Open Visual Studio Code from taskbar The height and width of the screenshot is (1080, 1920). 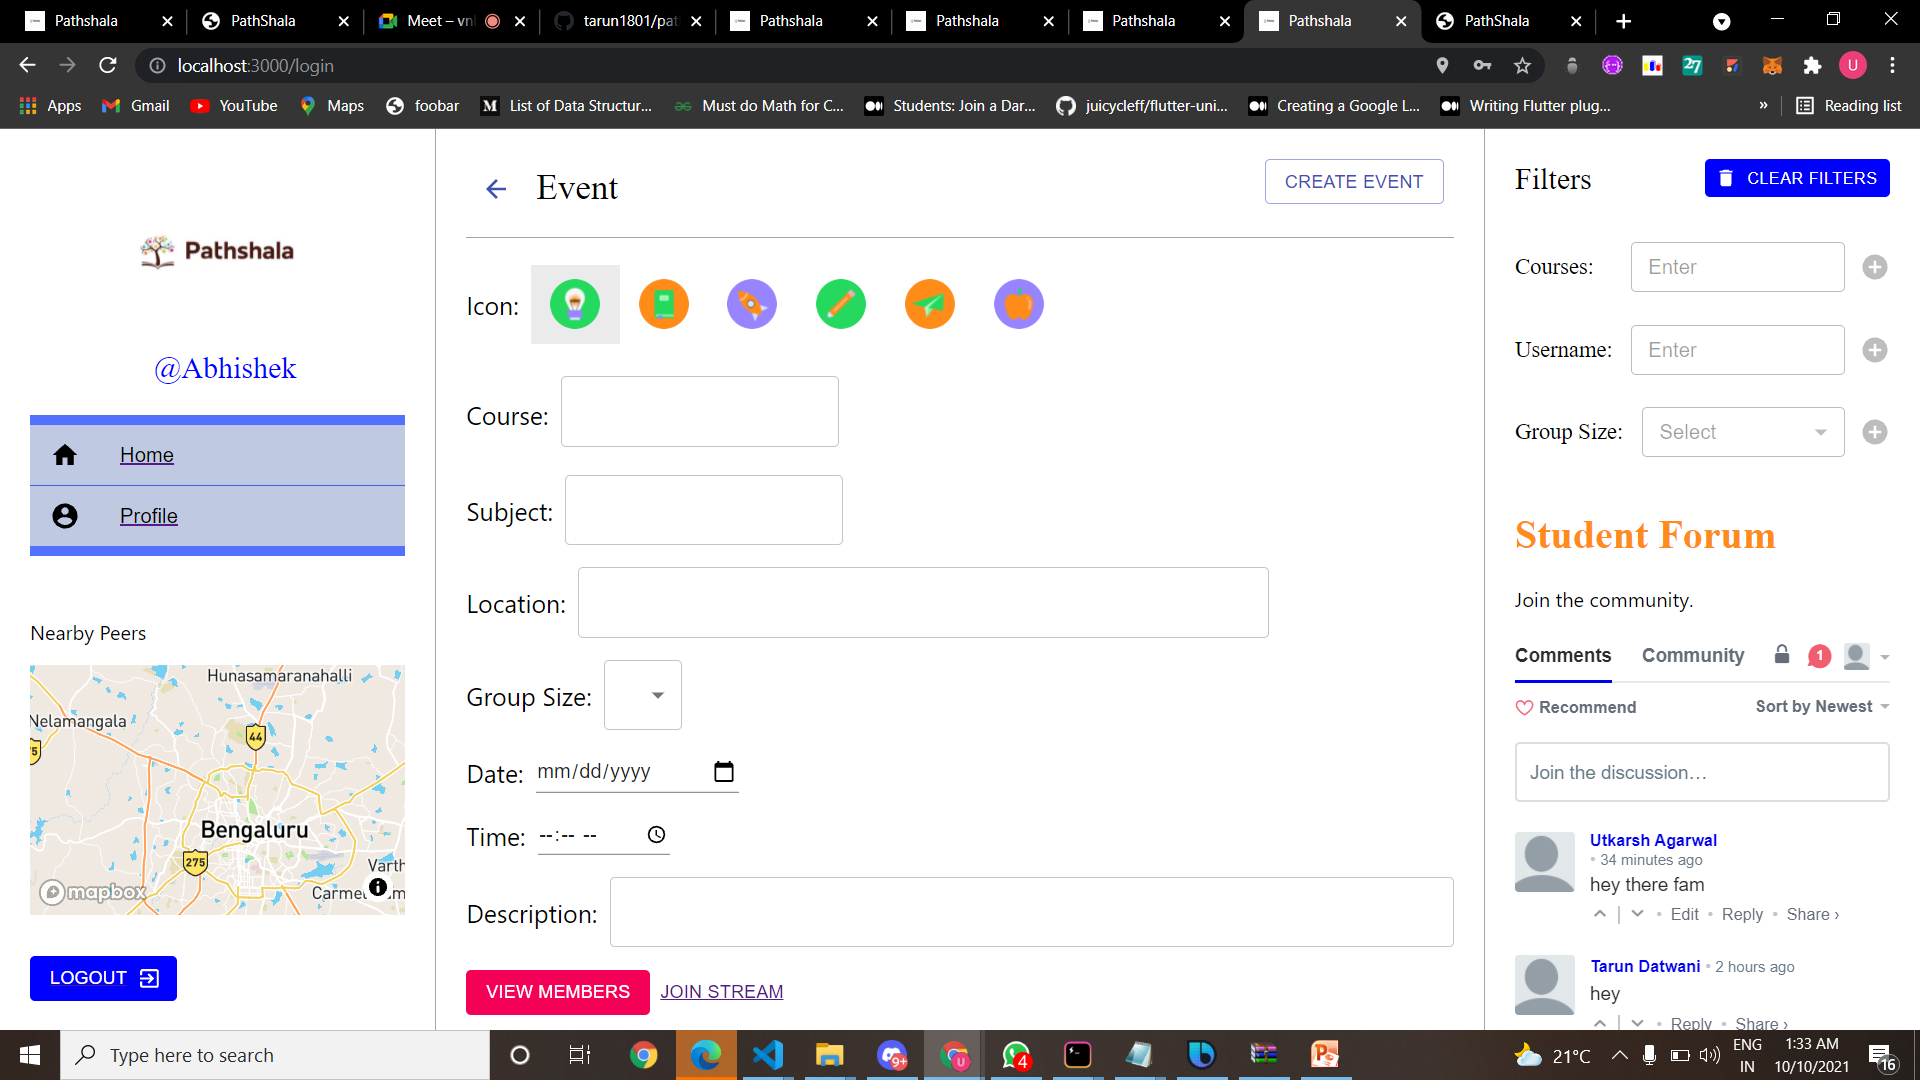(x=768, y=1055)
